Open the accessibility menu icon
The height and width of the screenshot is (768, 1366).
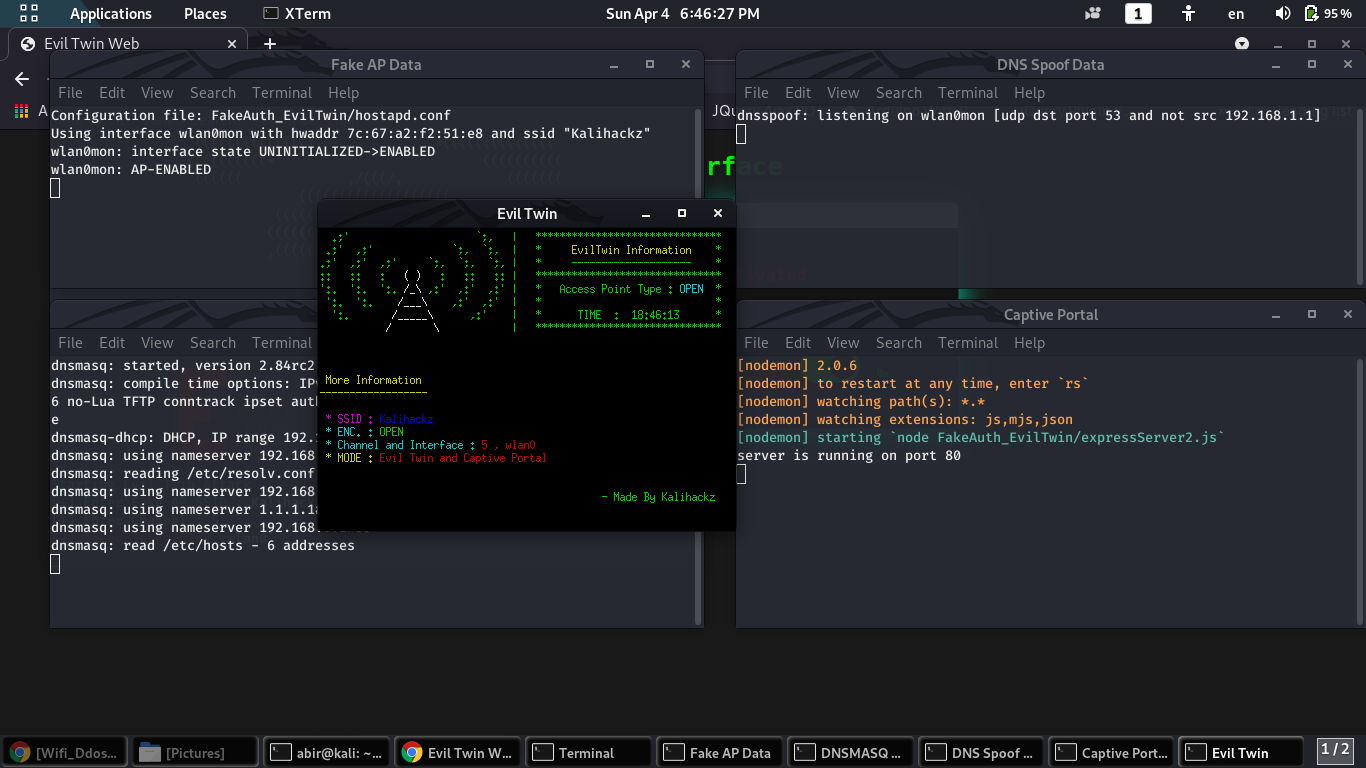tap(1188, 14)
